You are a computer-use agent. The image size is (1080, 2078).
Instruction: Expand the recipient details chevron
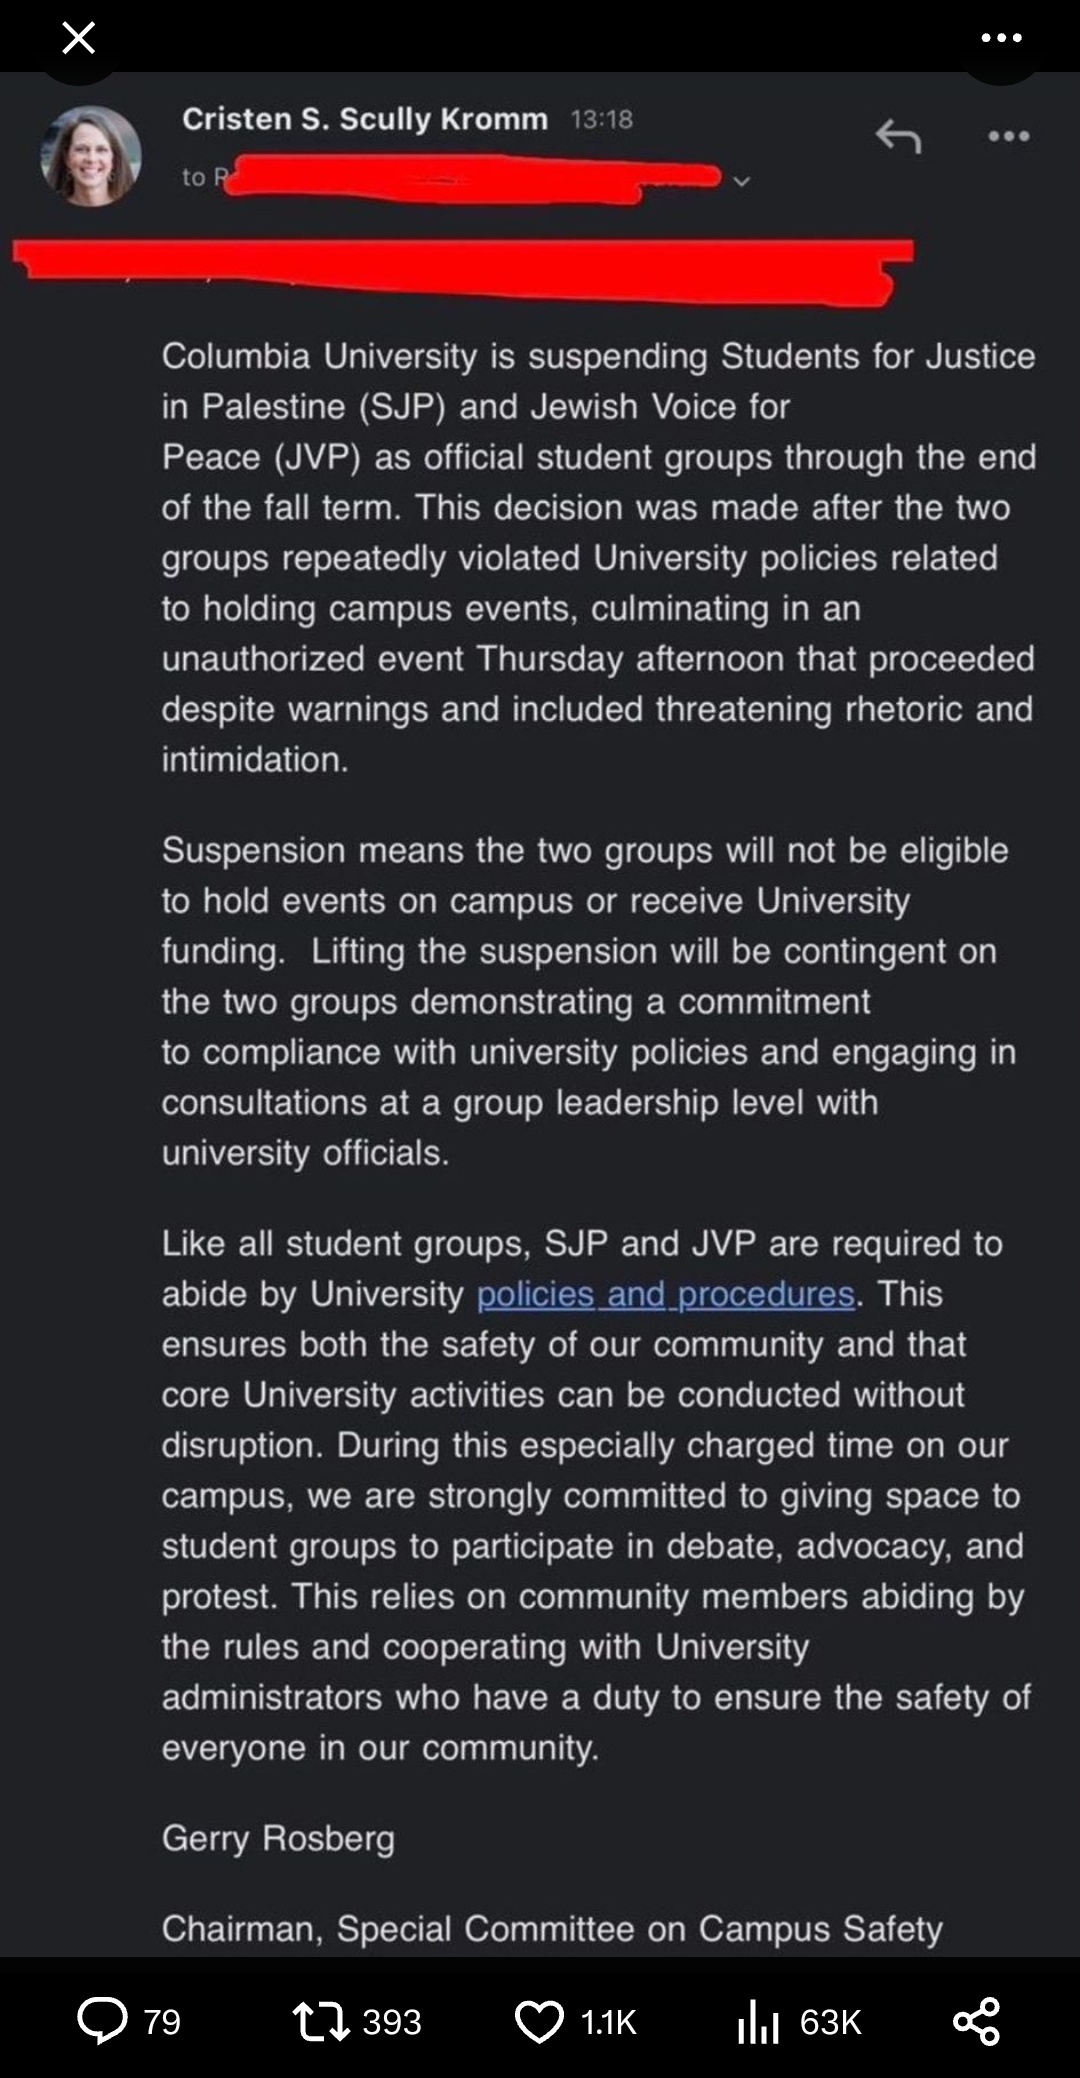click(741, 182)
